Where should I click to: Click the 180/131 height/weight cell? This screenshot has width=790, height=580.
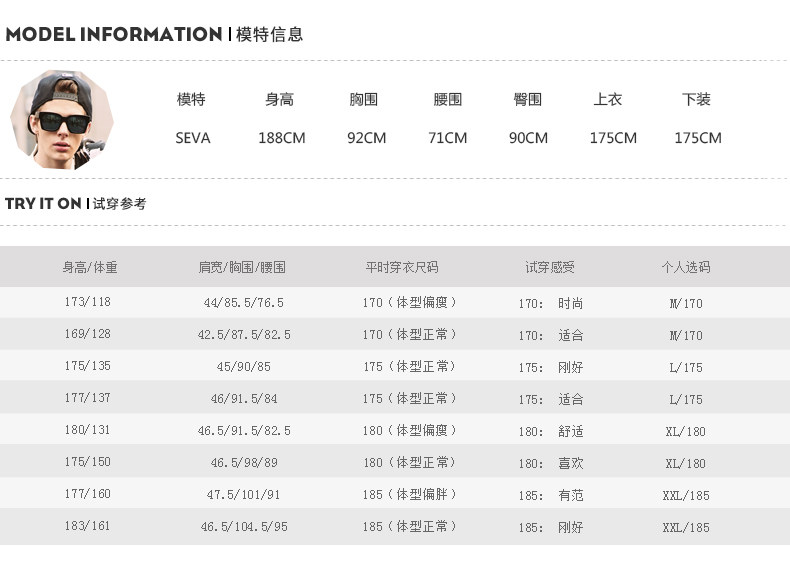[87, 431]
